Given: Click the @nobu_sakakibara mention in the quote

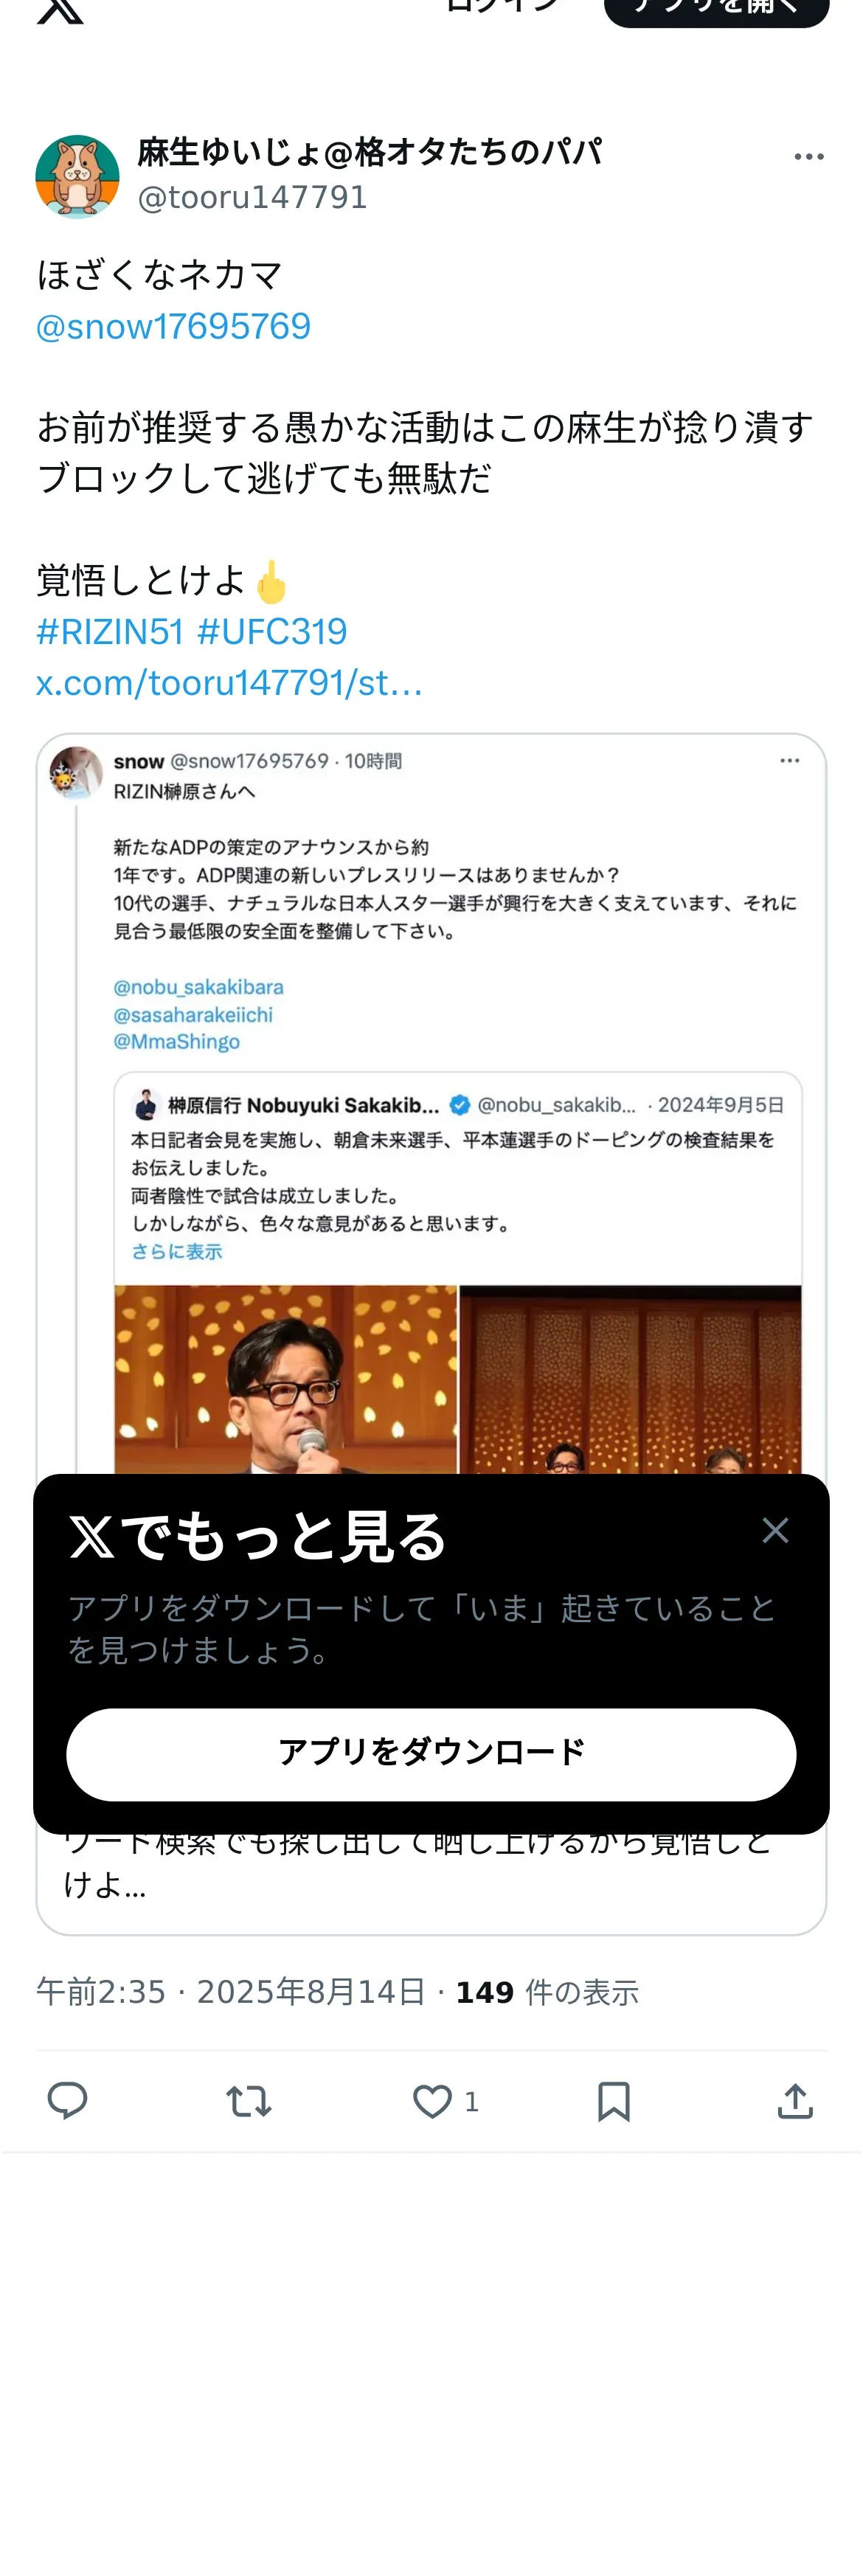Looking at the screenshot, I should [x=198, y=987].
